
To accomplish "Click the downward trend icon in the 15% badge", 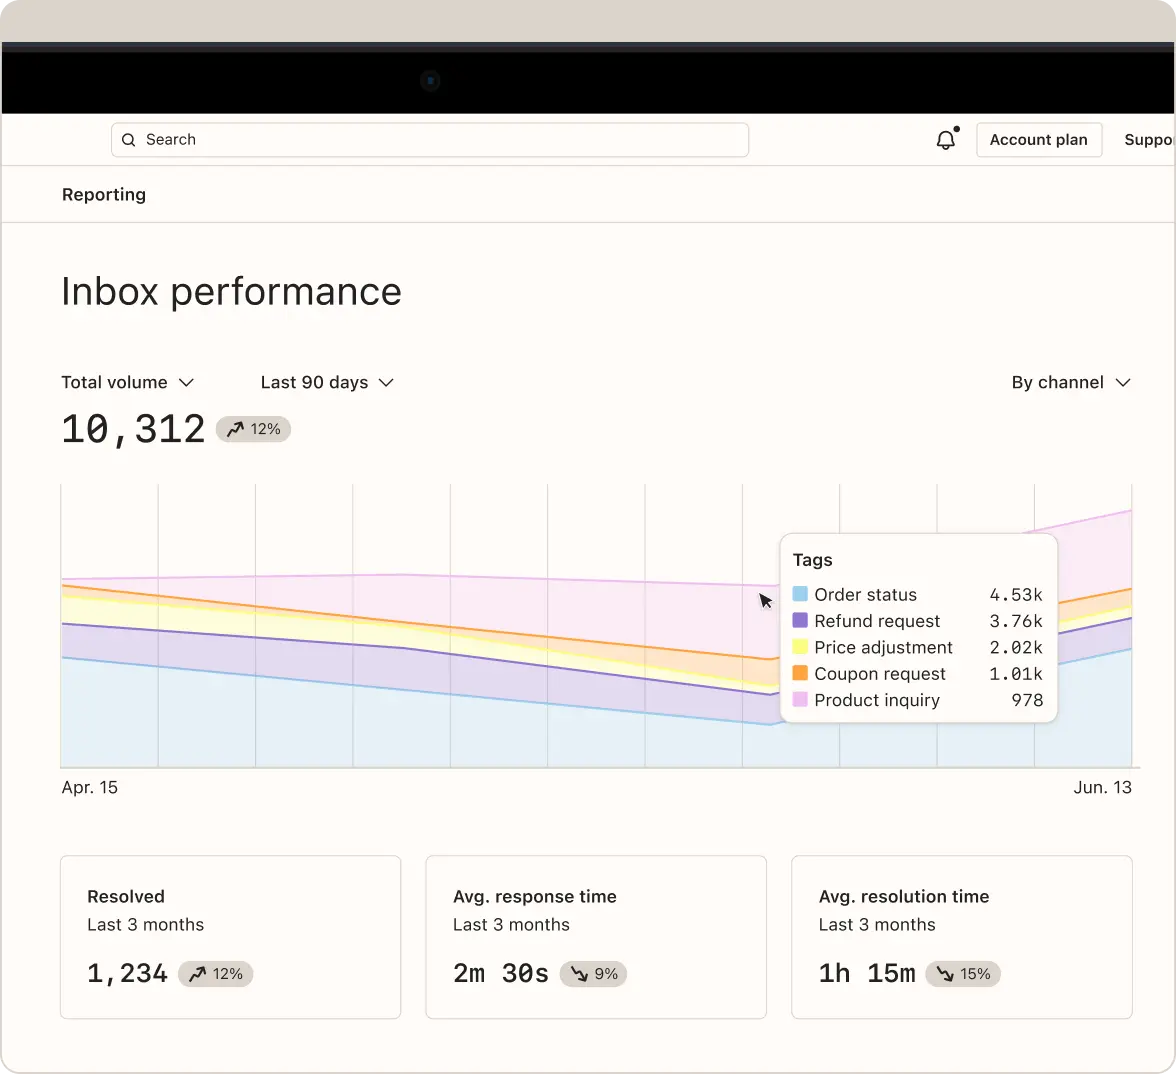I will (945, 973).
